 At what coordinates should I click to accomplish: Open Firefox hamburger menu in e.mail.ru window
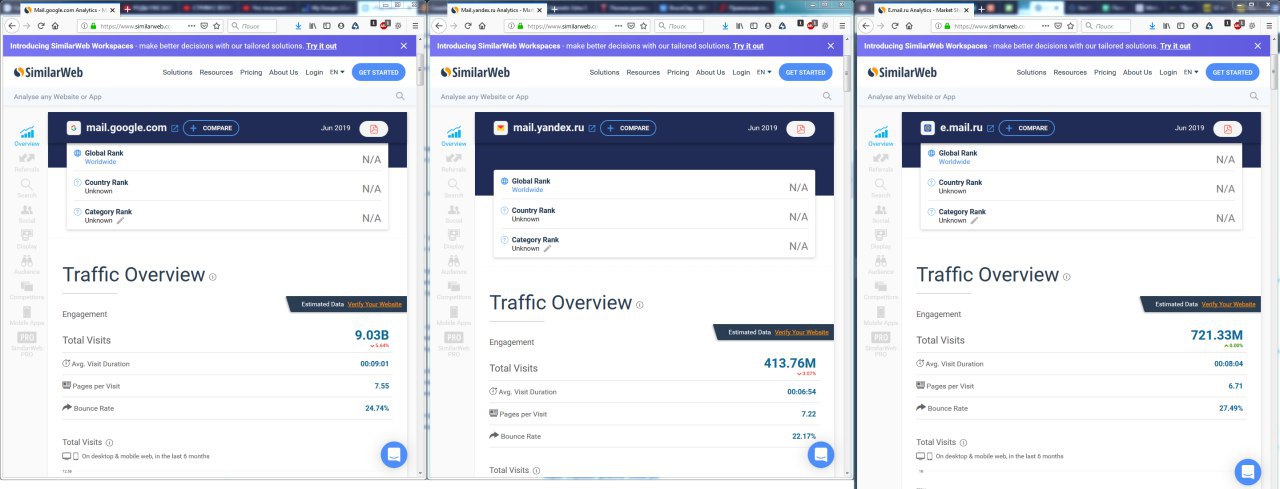point(1270,25)
